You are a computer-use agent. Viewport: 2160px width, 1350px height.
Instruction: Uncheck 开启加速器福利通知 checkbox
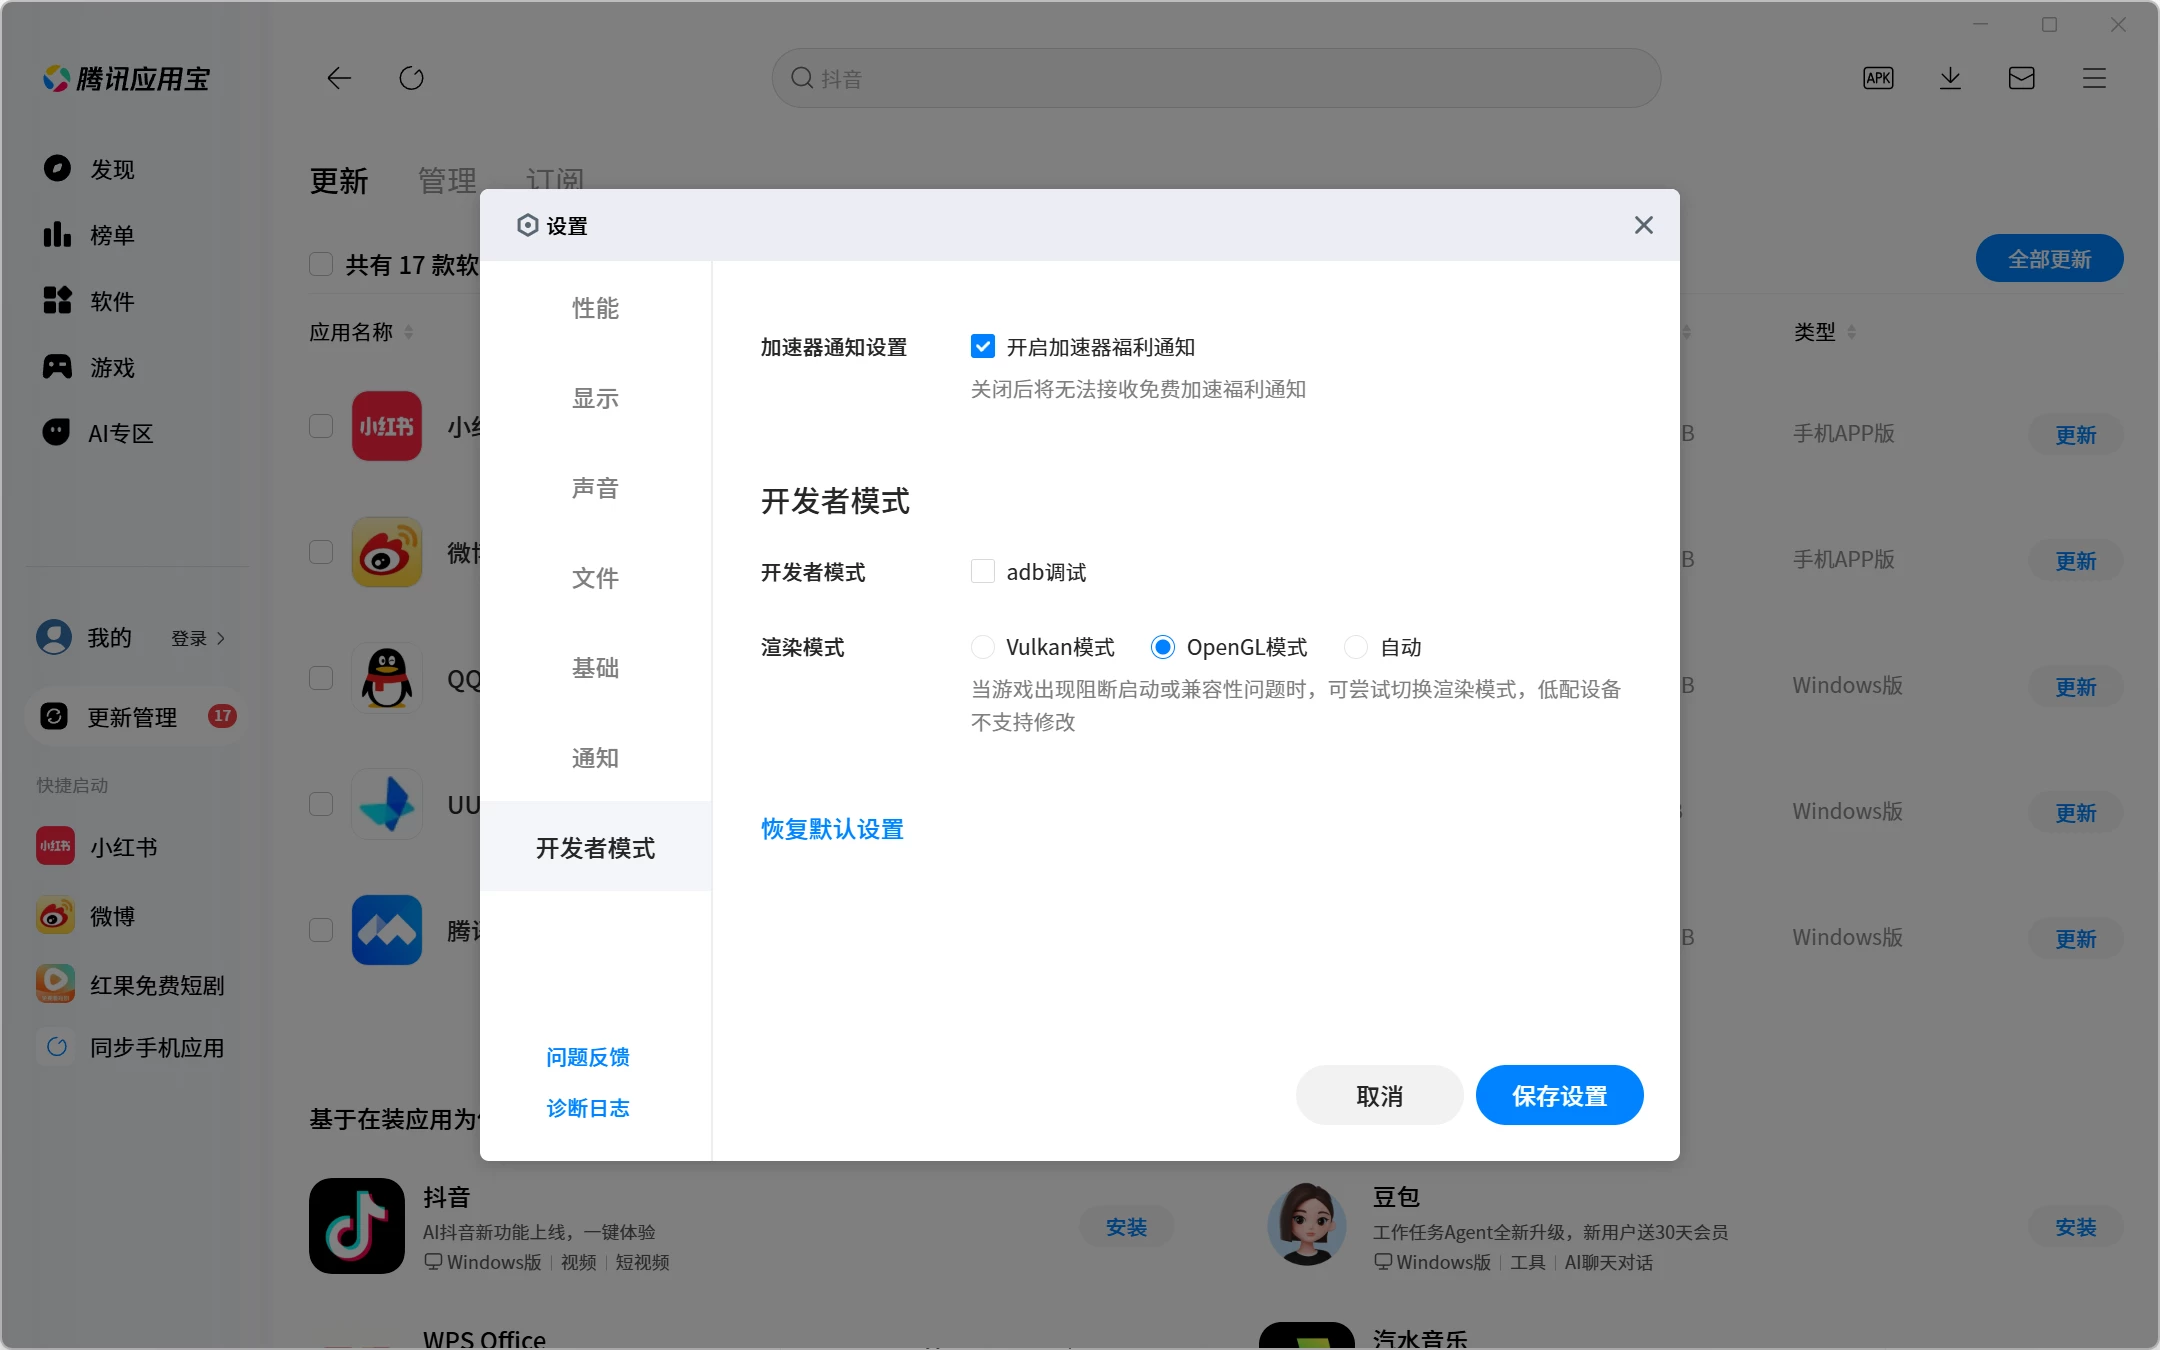pos(983,346)
